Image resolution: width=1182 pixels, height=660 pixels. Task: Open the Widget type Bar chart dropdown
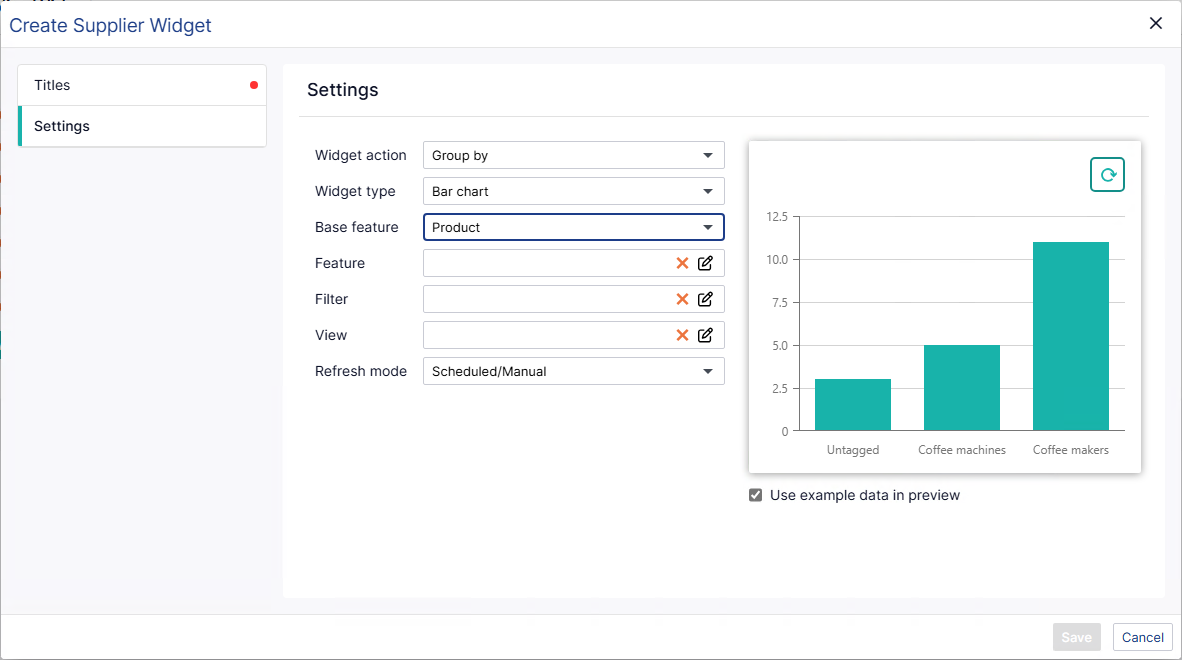574,191
